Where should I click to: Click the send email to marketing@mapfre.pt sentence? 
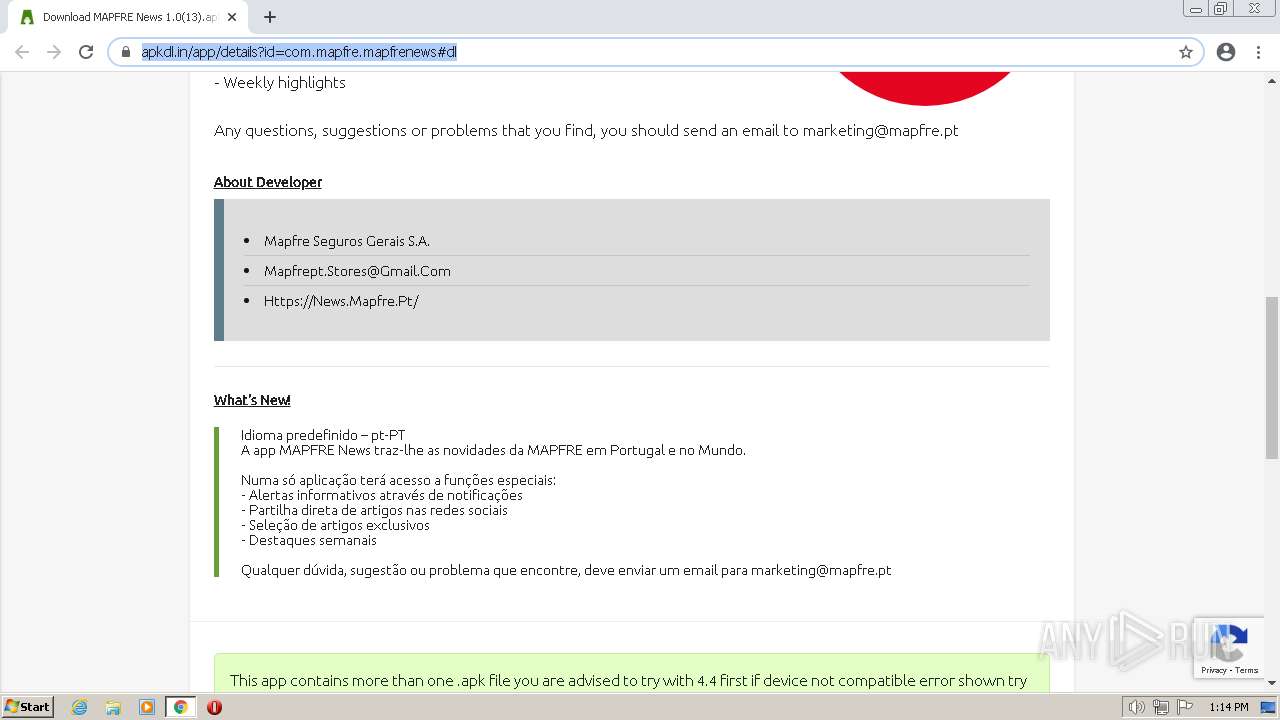tap(586, 130)
